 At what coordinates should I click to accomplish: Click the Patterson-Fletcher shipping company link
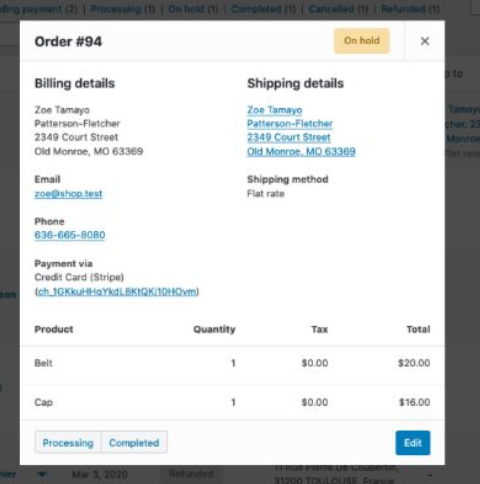pyautogui.click(x=290, y=124)
